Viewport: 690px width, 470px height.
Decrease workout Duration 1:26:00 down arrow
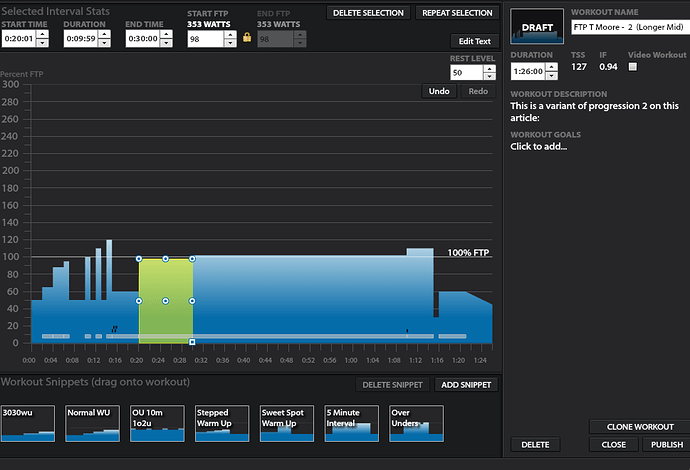tap(551, 75)
